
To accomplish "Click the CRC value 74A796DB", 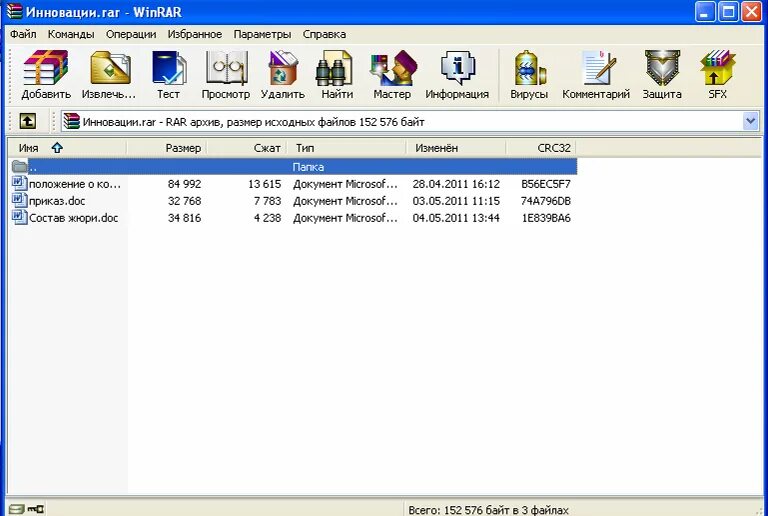I will (x=546, y=201).
